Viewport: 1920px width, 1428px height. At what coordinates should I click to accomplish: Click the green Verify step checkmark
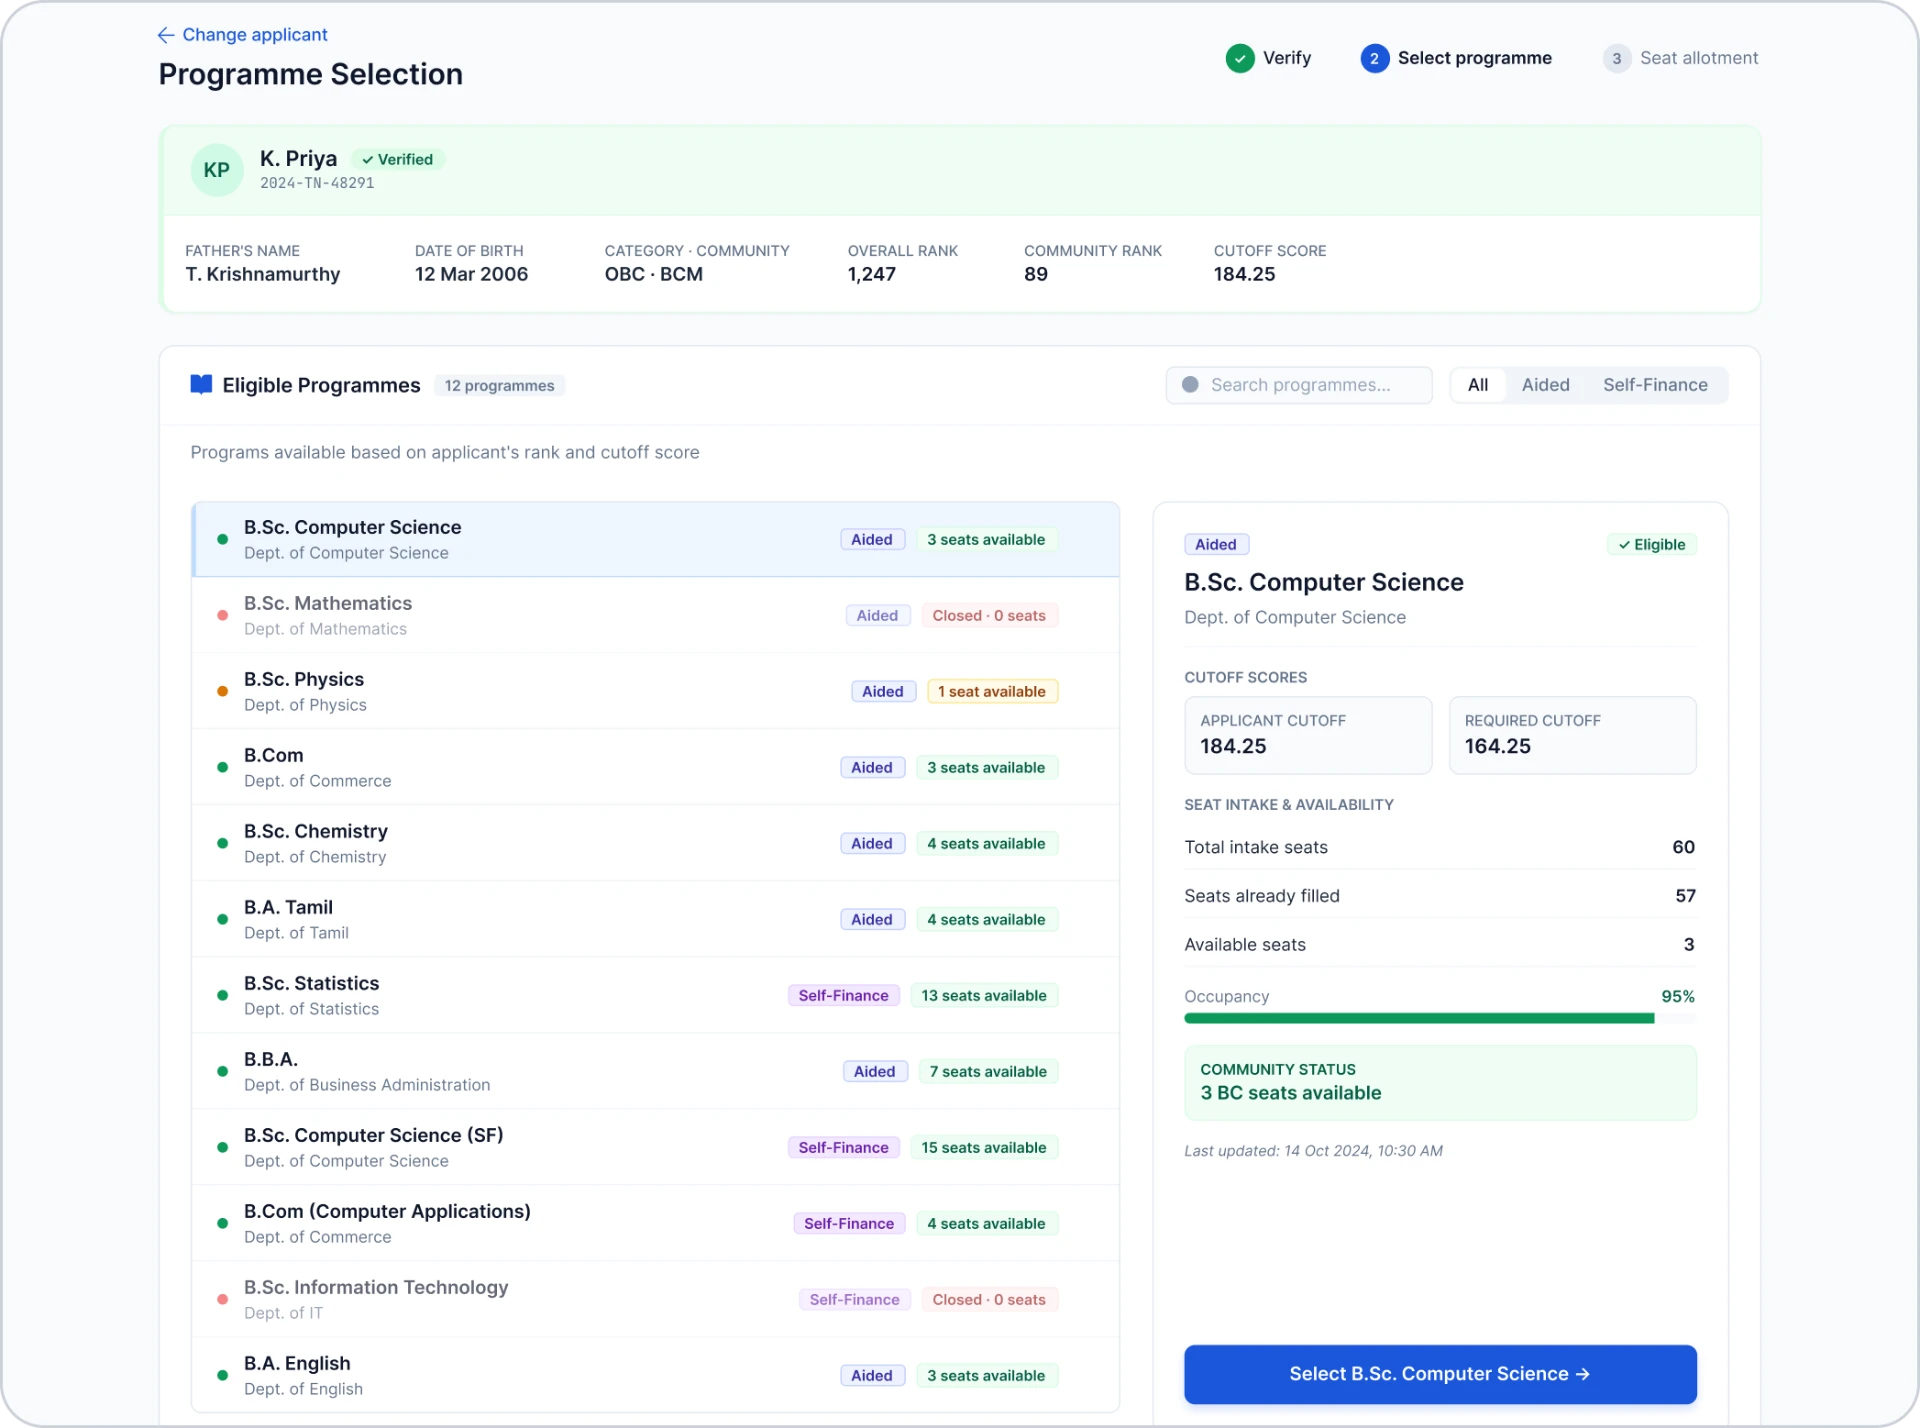(1240, 58)
